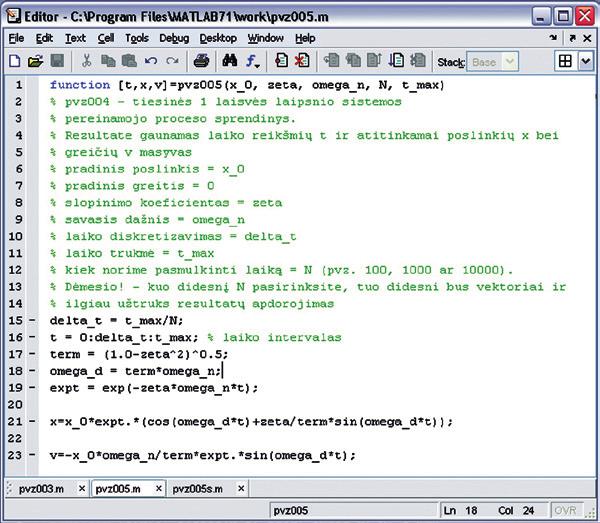Redo edit with the forward arrow icon

click(x=172, y=61)
